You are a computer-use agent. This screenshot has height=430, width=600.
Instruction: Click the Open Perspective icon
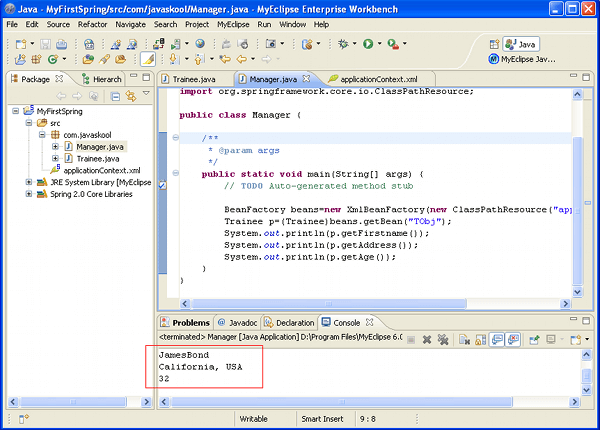click(494, 44)
